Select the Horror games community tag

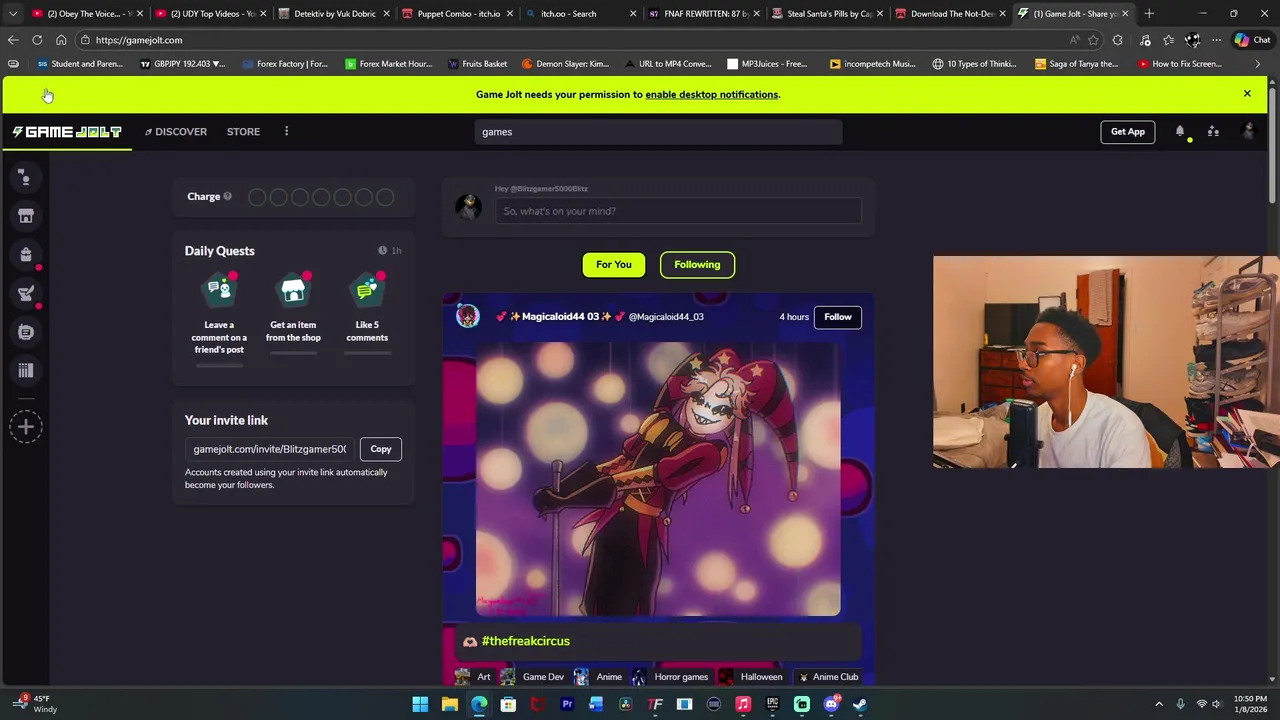[670, 677]
